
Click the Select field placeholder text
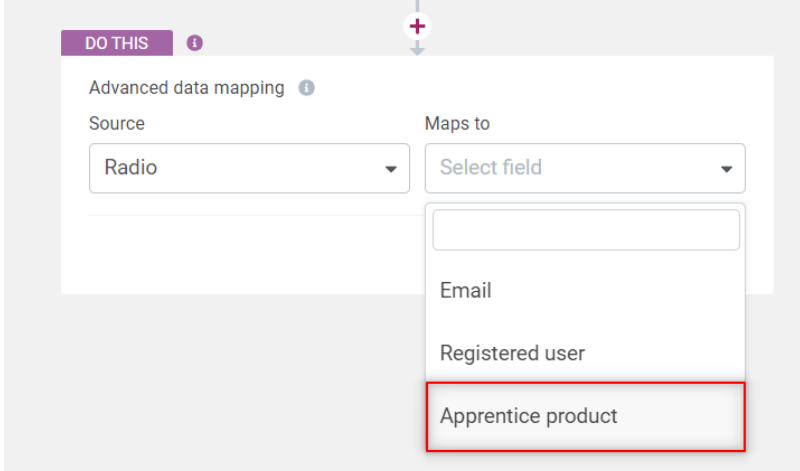coord(491,167)
